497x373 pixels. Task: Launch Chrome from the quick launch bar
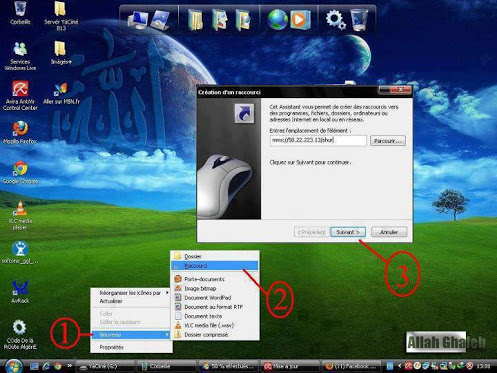point(58,366)
